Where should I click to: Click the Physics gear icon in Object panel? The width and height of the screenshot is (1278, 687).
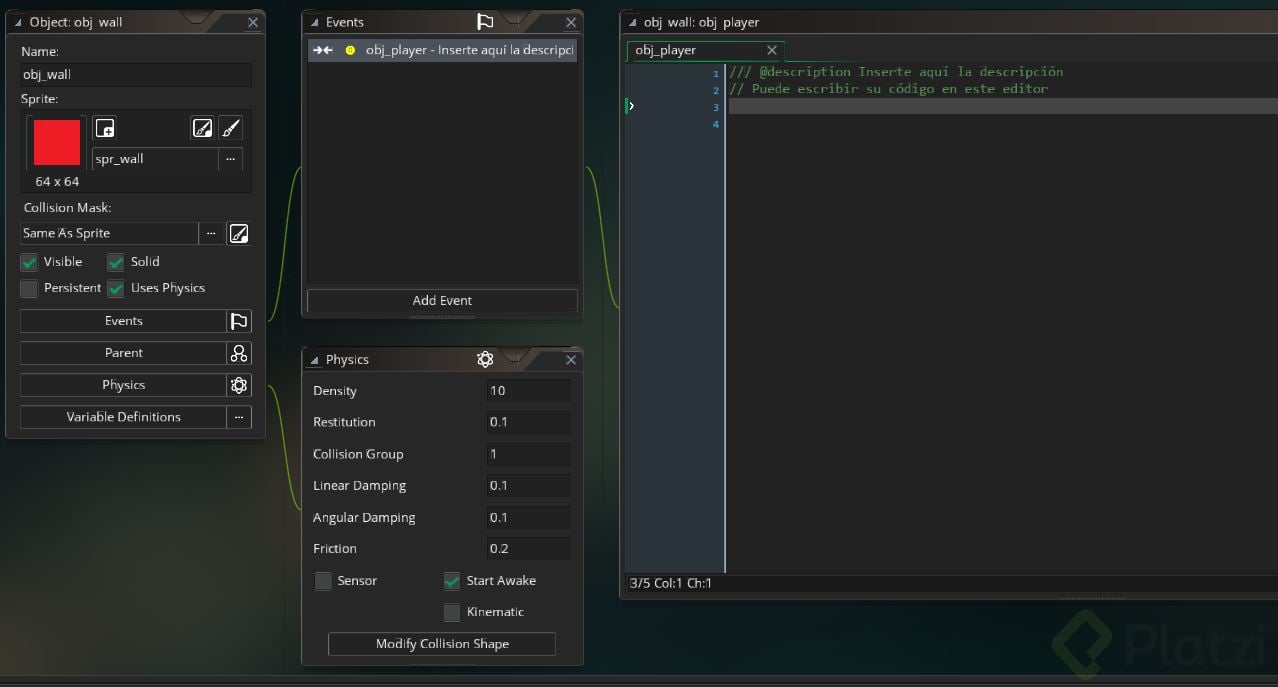pos(238,385)
